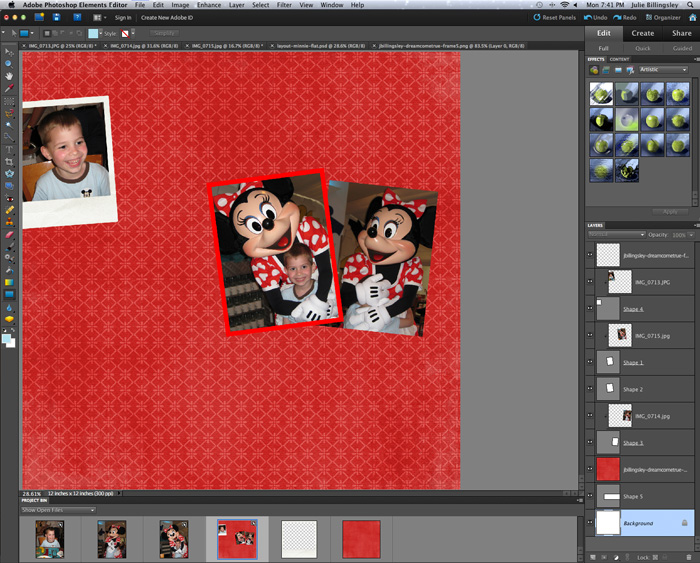Open the shape color dropdown arrow
The width and height of the screenshot is (700, 563).
tap(100, 33)
